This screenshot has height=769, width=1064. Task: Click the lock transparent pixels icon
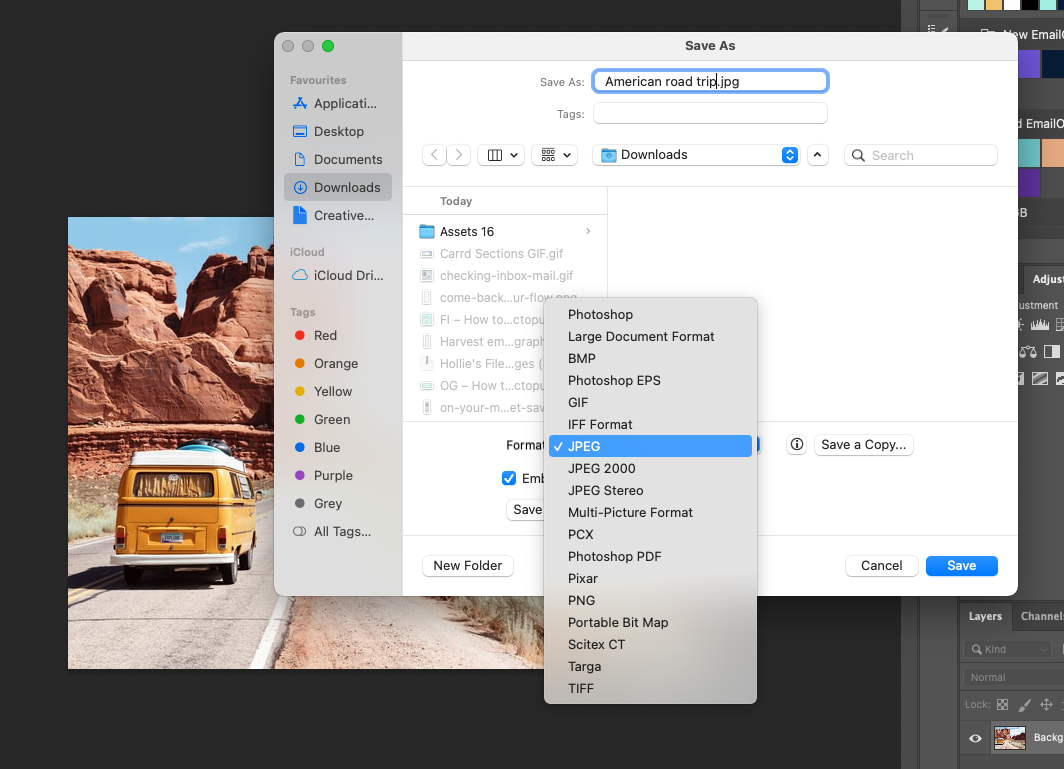tap(1002, 704)
